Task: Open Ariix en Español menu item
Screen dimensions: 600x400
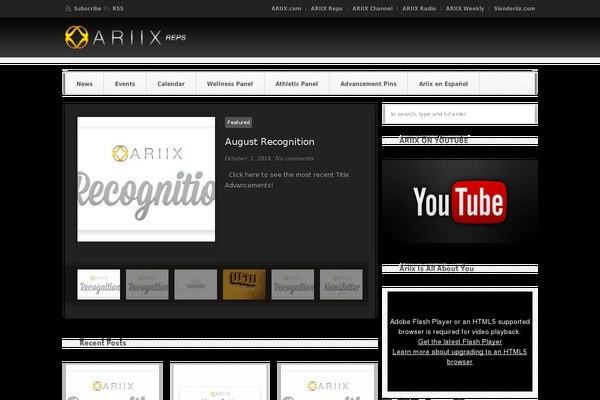Action: click(x=443, y=83)
